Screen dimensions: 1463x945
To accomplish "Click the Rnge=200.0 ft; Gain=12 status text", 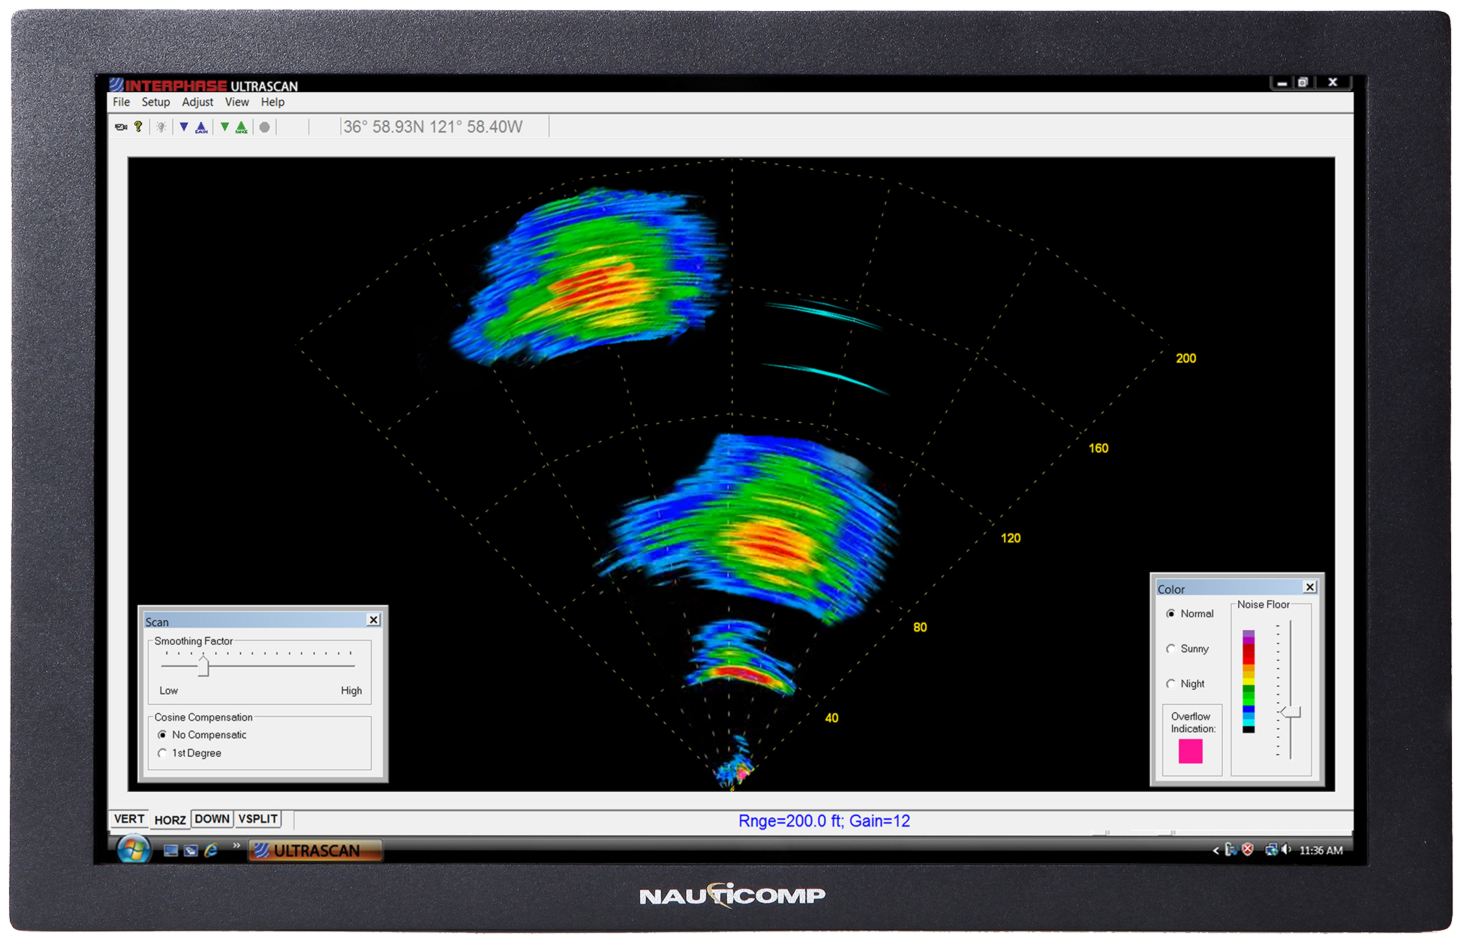I will (x=824, y=821).
